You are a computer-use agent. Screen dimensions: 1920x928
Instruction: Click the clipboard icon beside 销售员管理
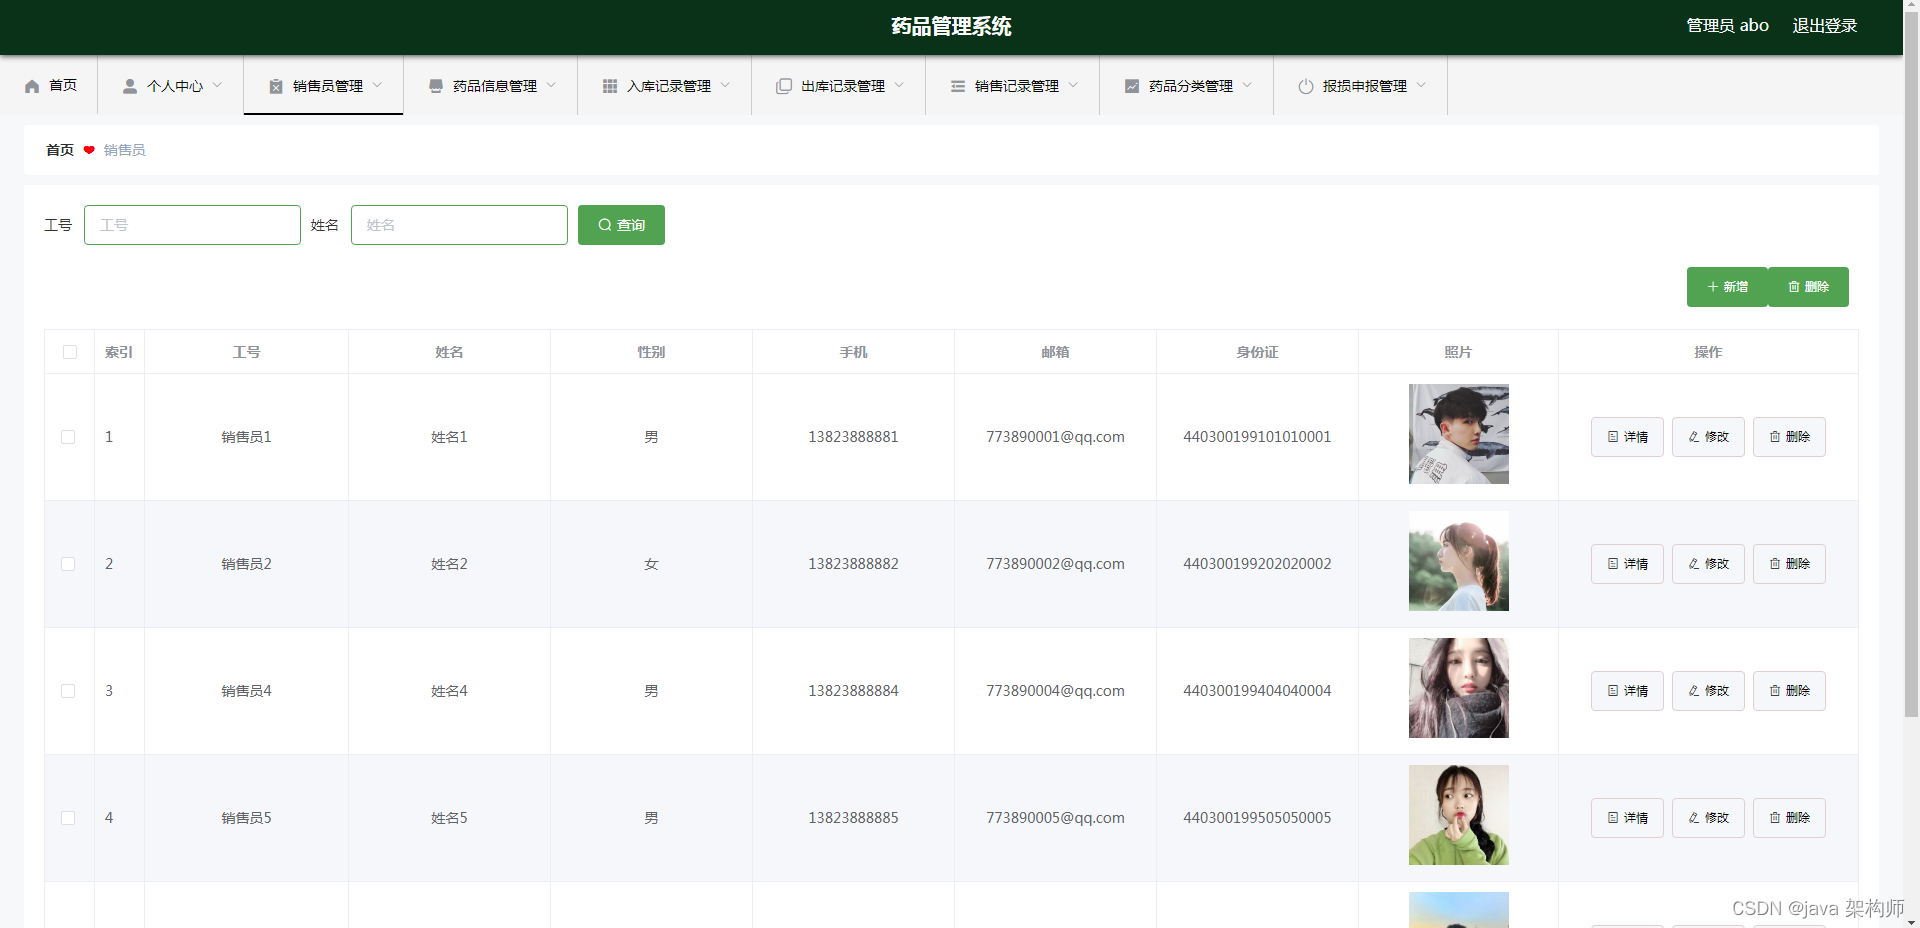pyautogui.click(x=276, y=86)
